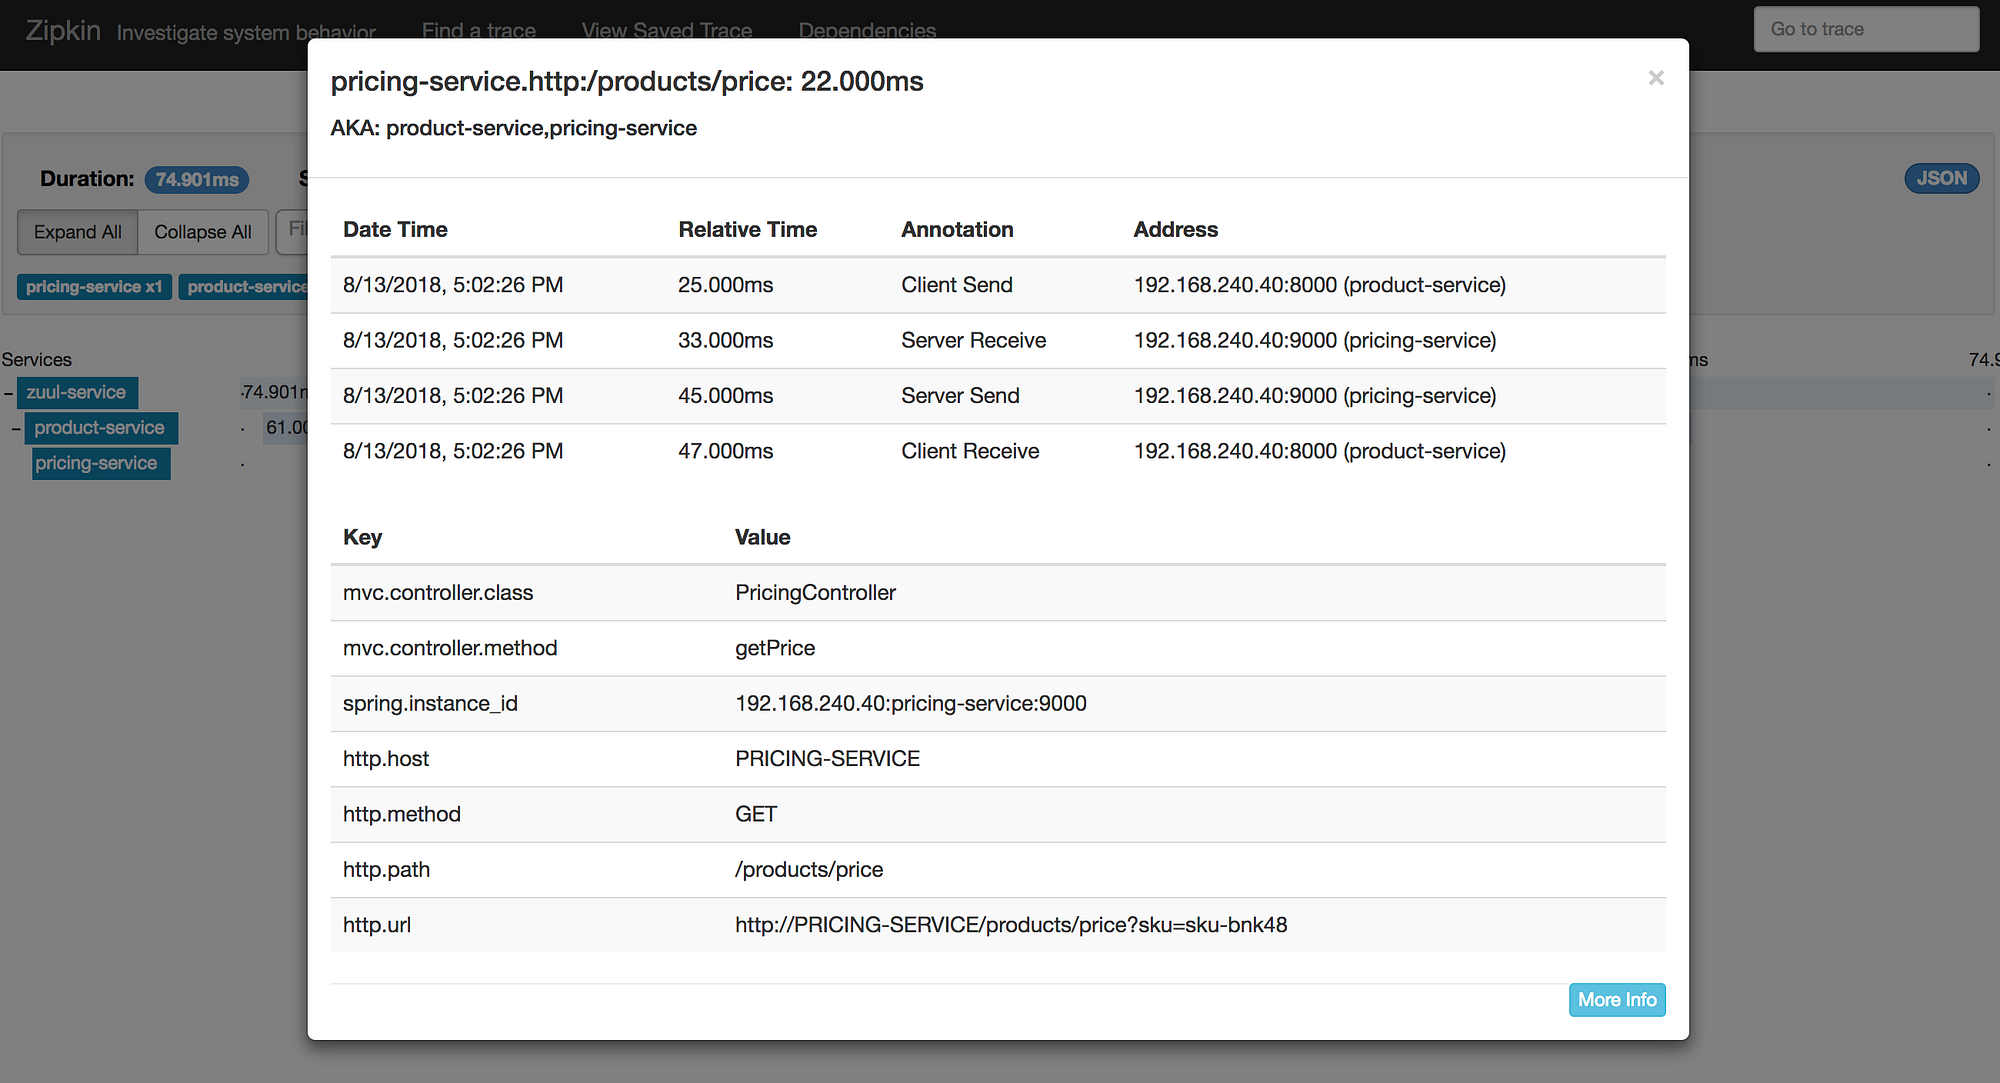This screenshot has width=2000, height=1083.
Task: Click the Go to trace input field
Action: coord(1865,29)
